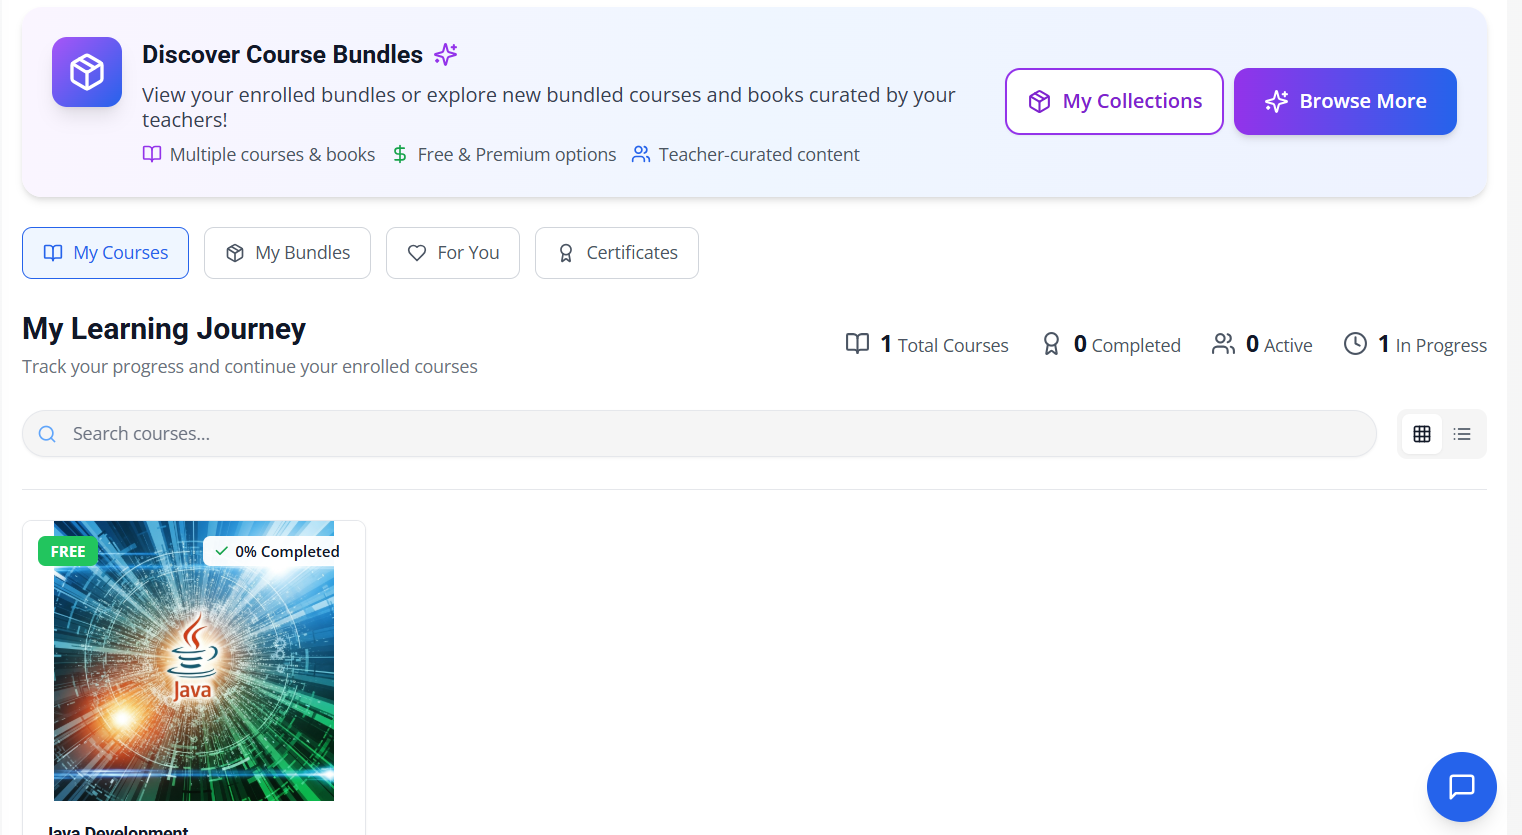Click the Browse More button
This screenshot has width=1522, height=835.
click(x=1345, y=101)
